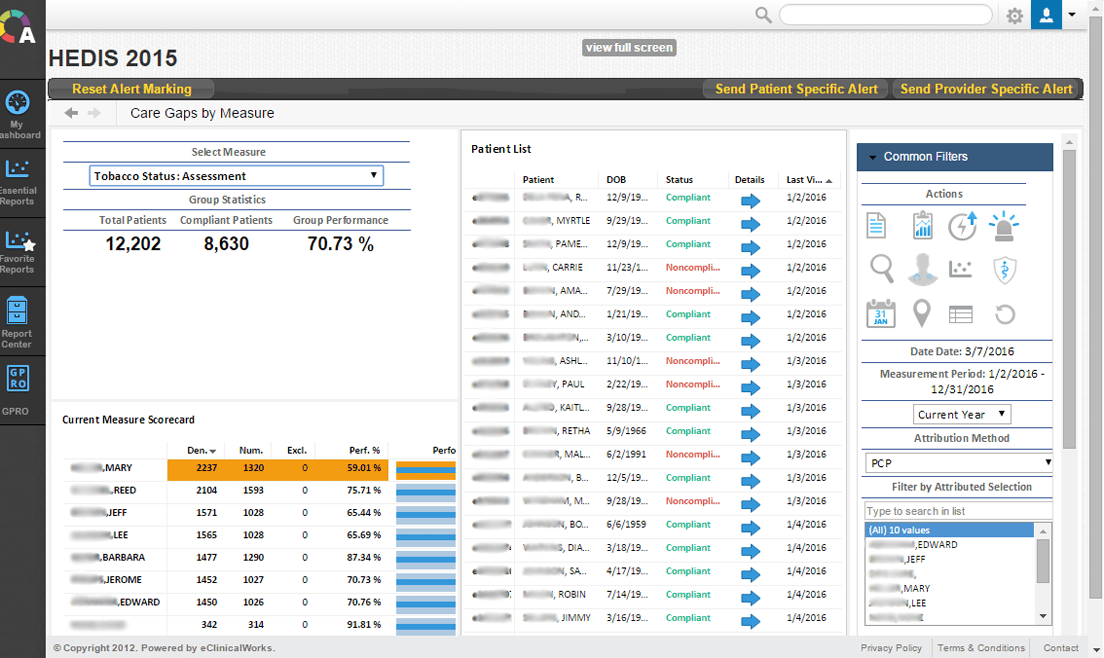This screenshot has height=658, width=1104.
Task: Click the back navigation arrow
Action: pos(71,113)
